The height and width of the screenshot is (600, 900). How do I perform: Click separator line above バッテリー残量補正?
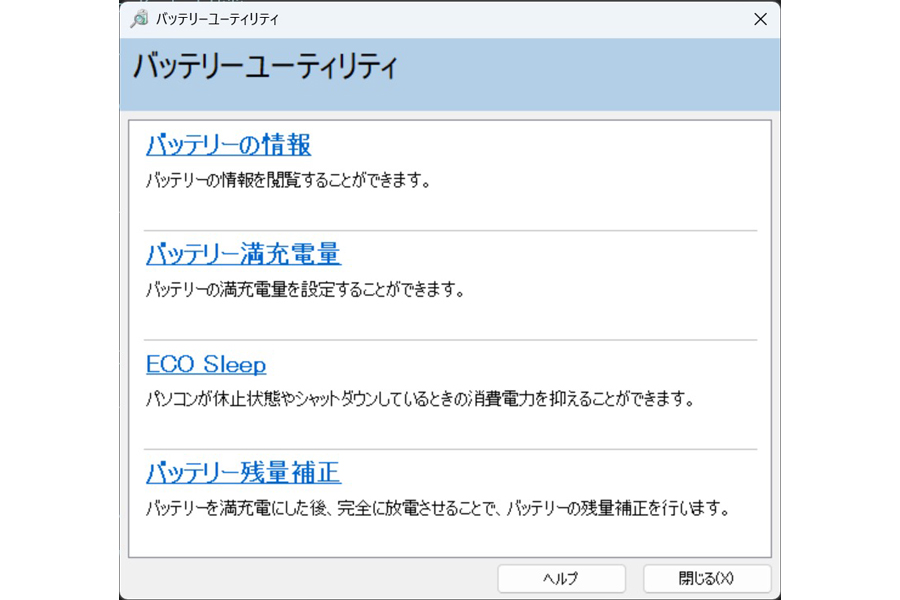point(451,449)
